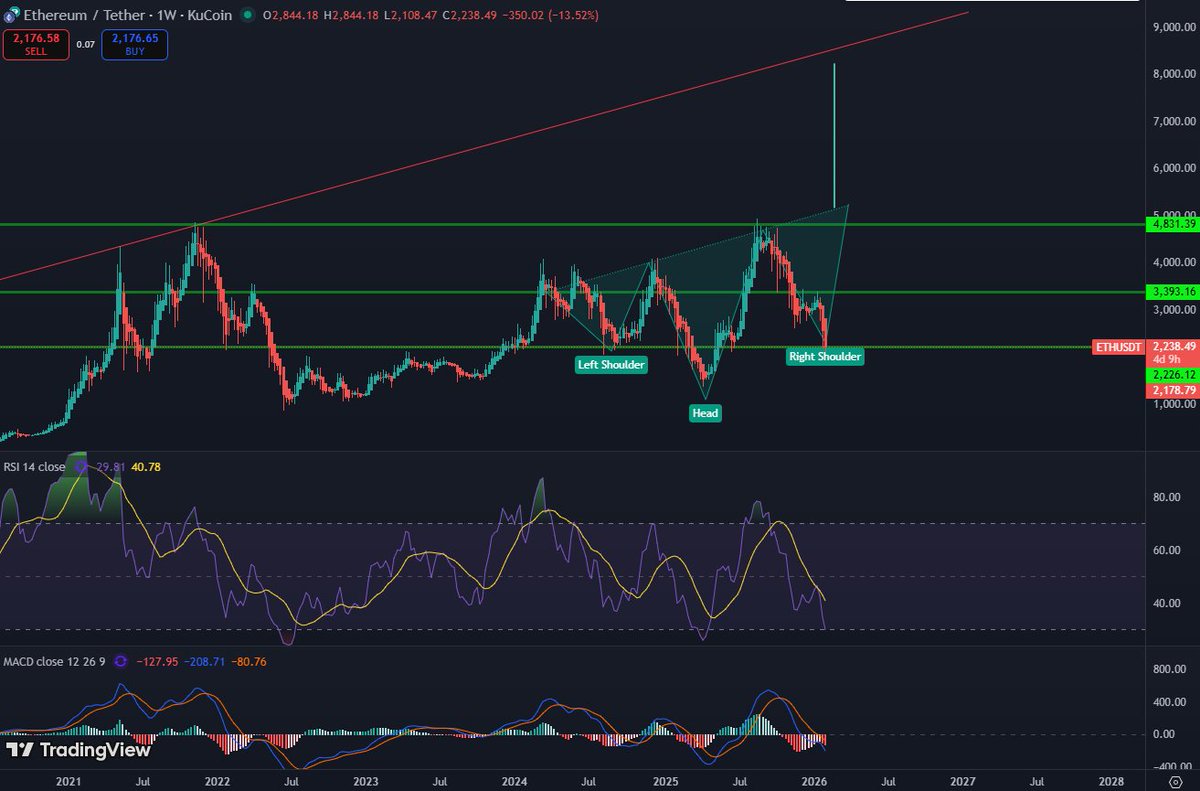The width and height of the screenshot is (1200, 791).
Task: Click the 8,000.00 price axis label
Action: tap(1174, 74)
